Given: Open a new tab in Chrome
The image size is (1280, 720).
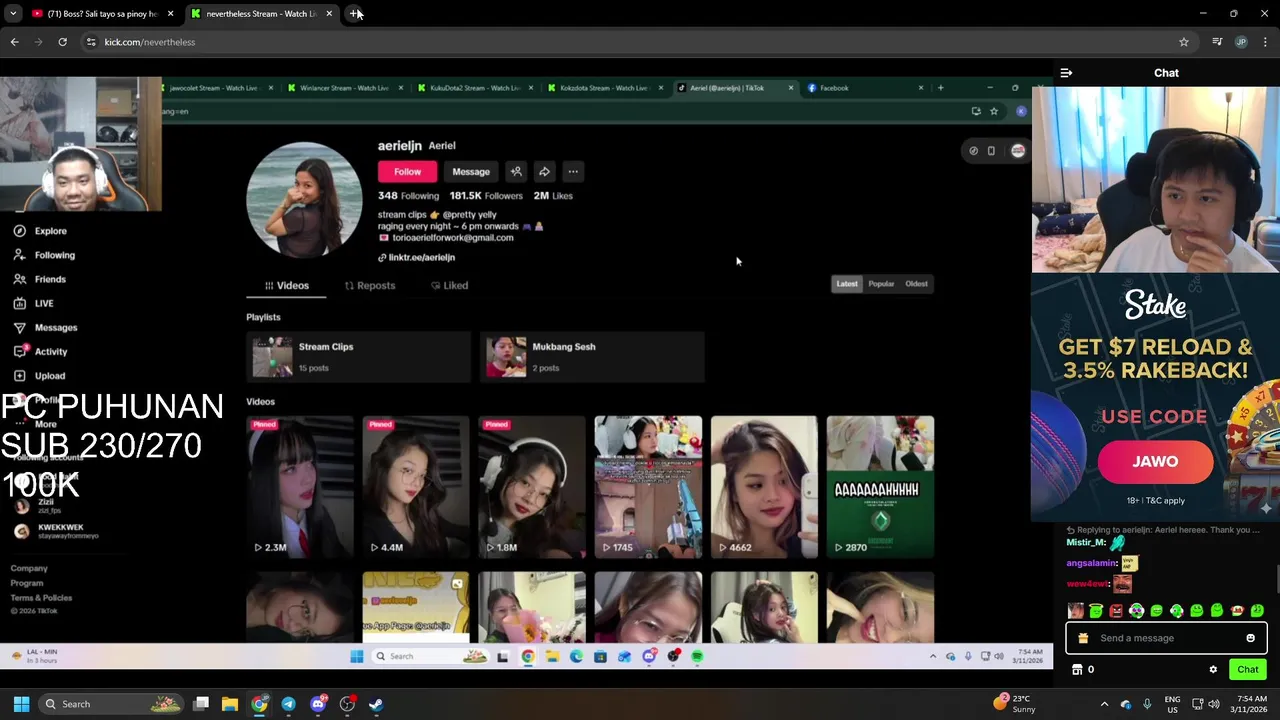Looking at the screenshot, I should pos(355,14).
